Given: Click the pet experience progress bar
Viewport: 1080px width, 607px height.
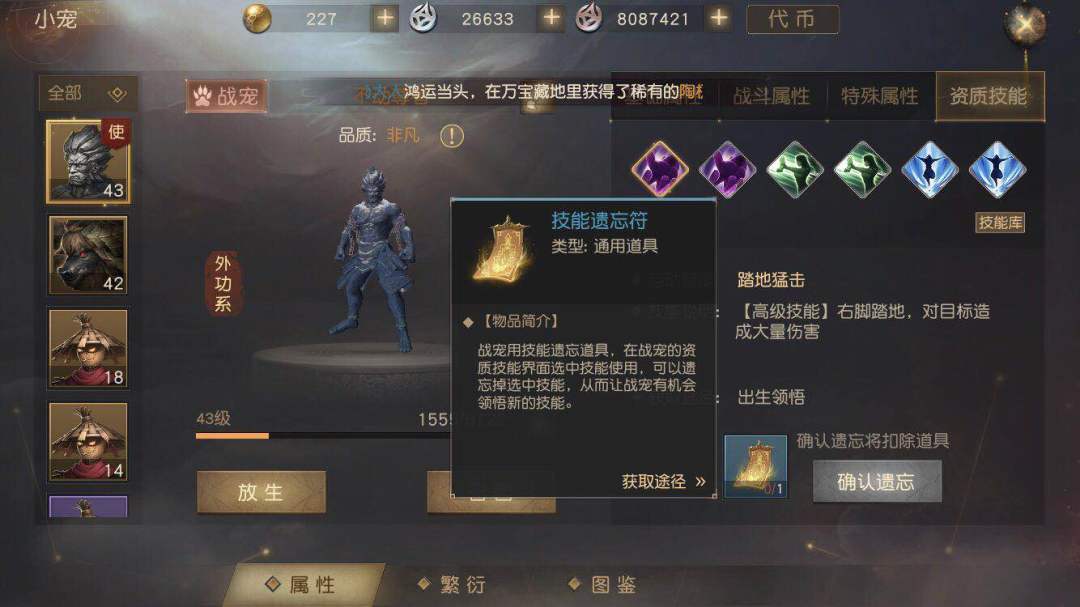Looking at the screenshot, I should (323, 435).
